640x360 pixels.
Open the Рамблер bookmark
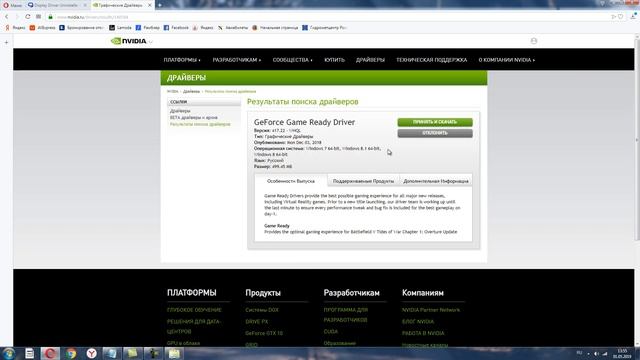(148, 28)
